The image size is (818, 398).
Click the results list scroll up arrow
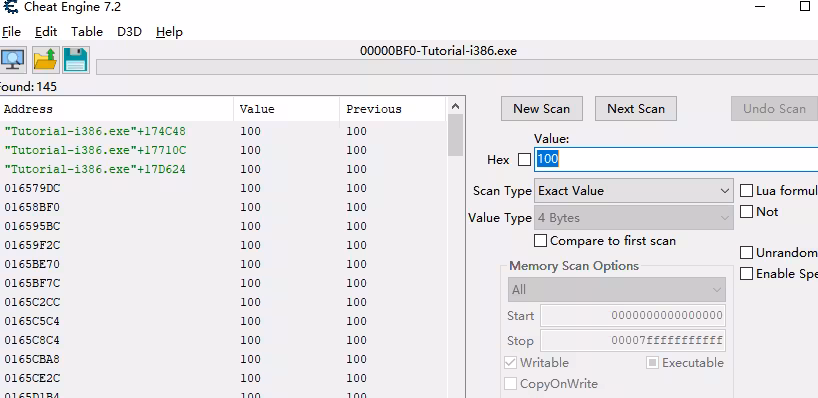pos(455,106)
